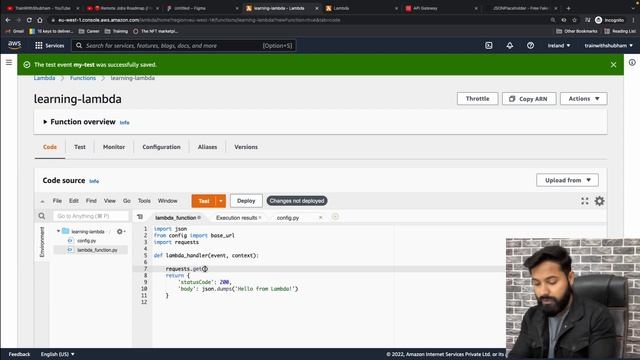
Task: Open the English (US) language selector
Action: 58,354
